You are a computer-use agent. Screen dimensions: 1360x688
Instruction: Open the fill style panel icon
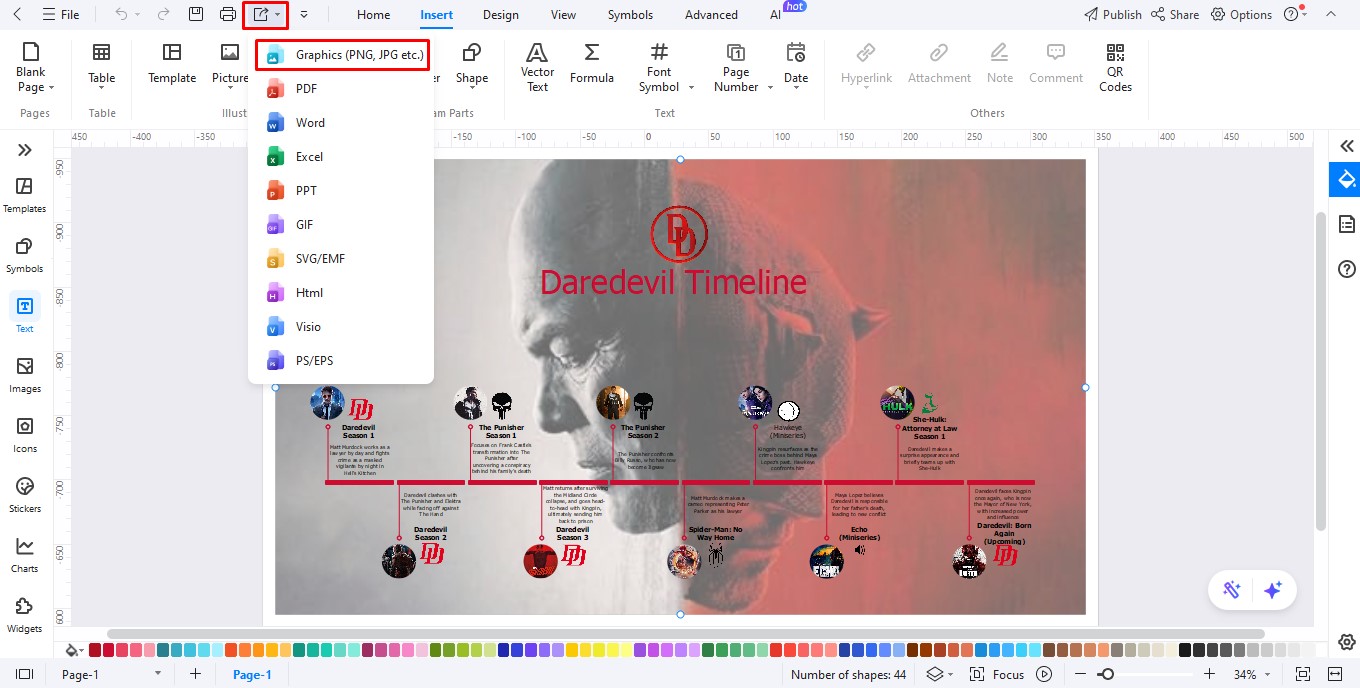pyautogui.click(x=1346, y=180)
